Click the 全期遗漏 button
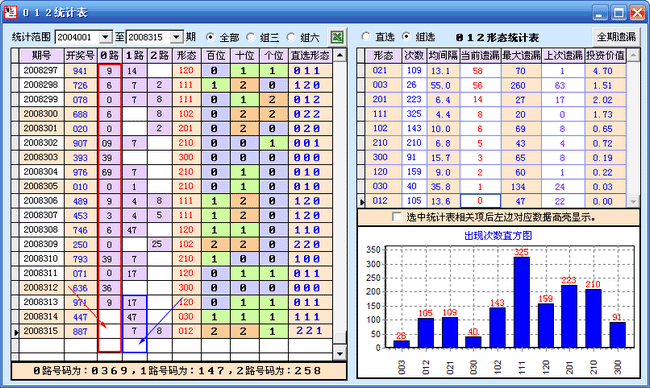 click(x=616, y=37)
